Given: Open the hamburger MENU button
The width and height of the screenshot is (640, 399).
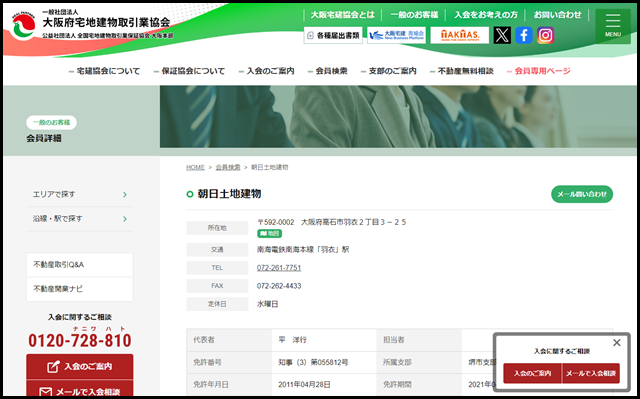Looking at the screenshot, I should tap(613, 26).
